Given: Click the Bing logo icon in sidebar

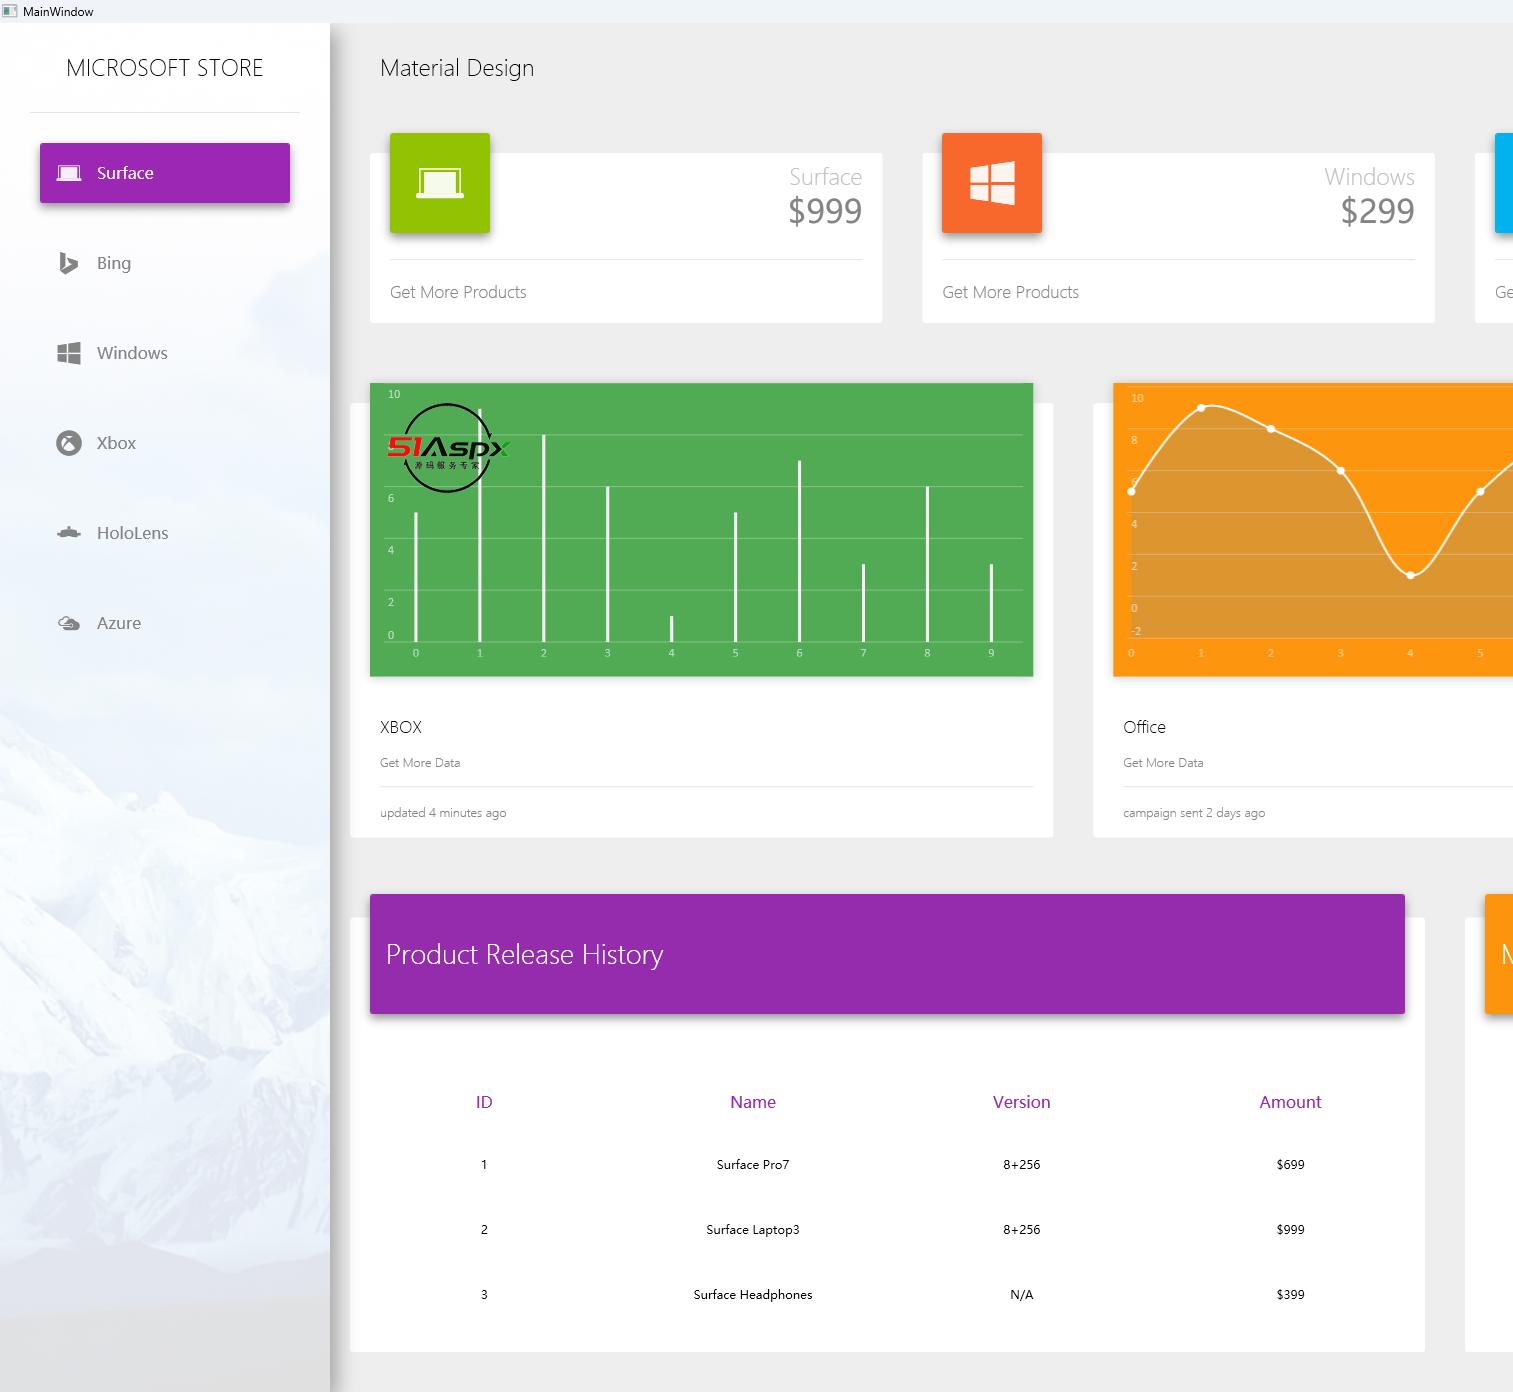Looking at the screenshot, I should pos(68,263).
